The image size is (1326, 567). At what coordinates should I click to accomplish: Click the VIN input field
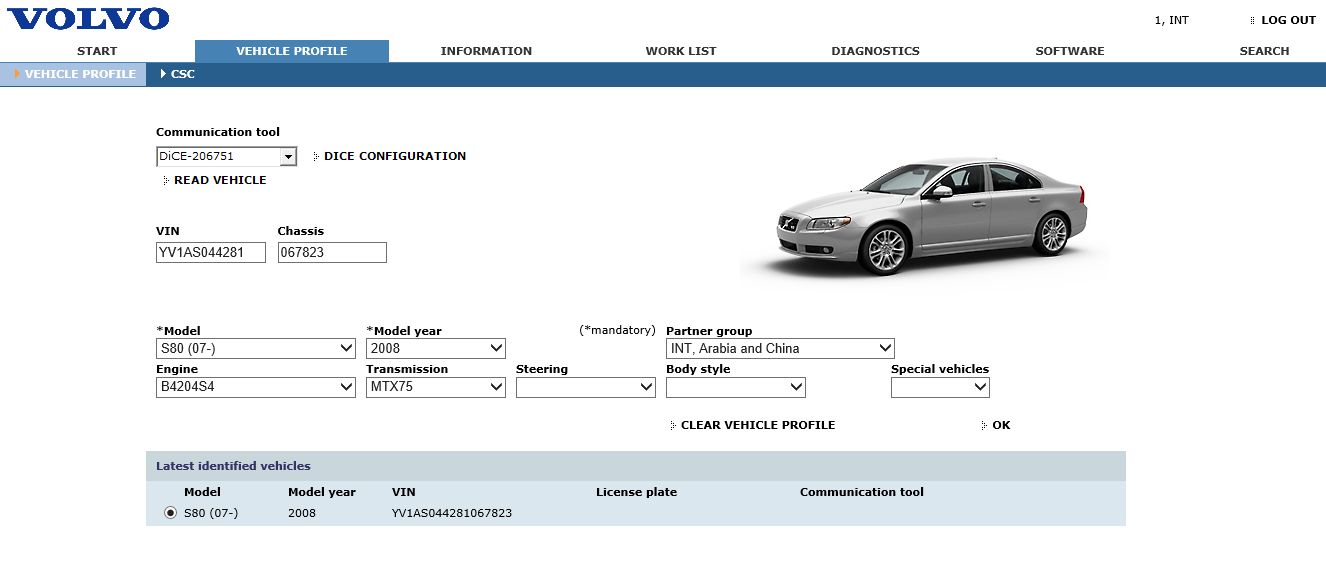coord(211,253)
